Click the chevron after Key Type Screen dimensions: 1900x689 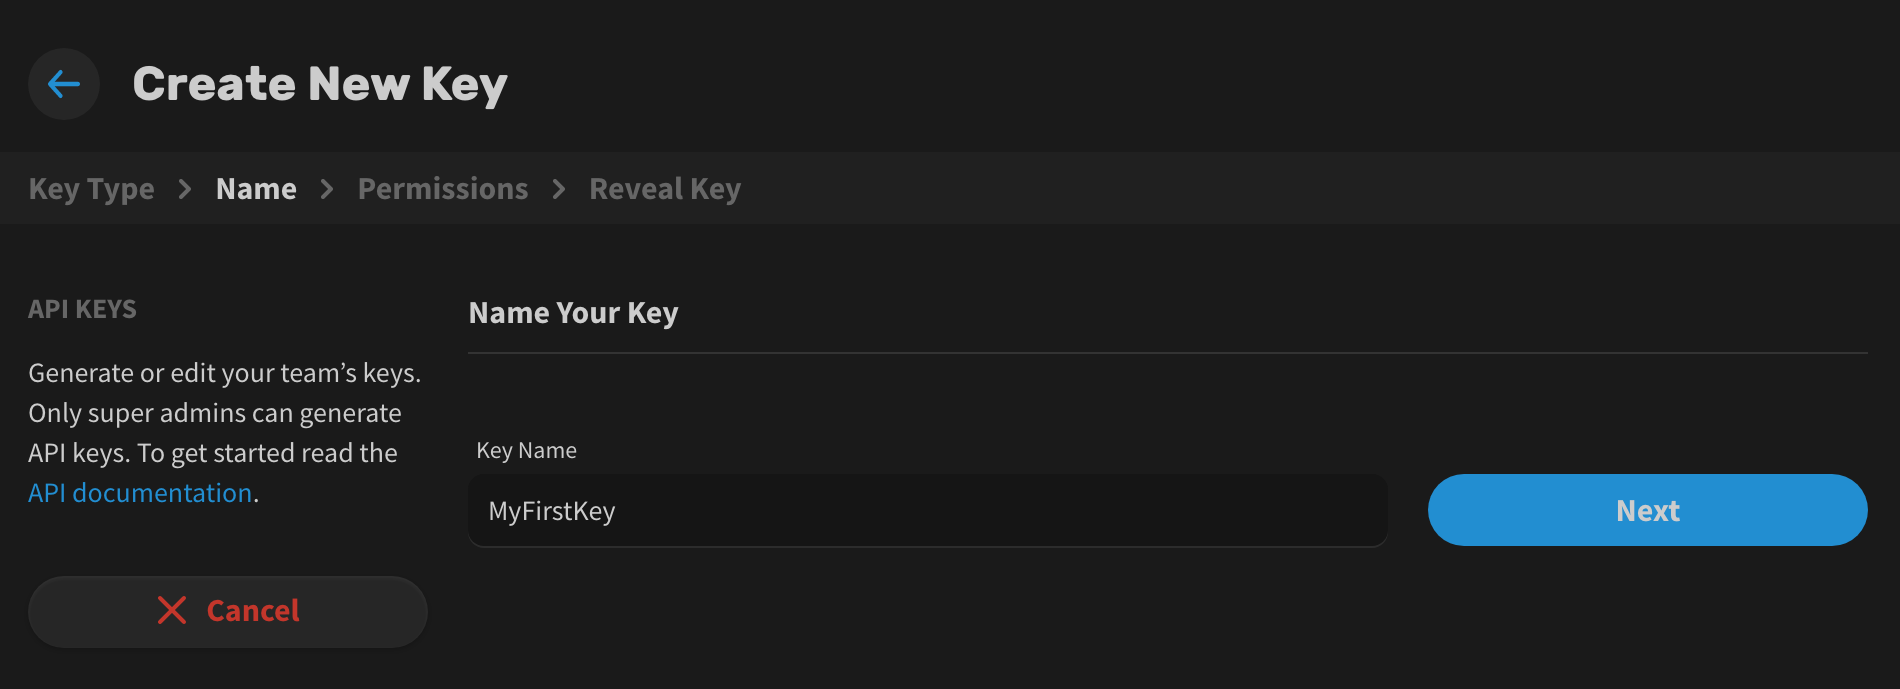(185, 189)
